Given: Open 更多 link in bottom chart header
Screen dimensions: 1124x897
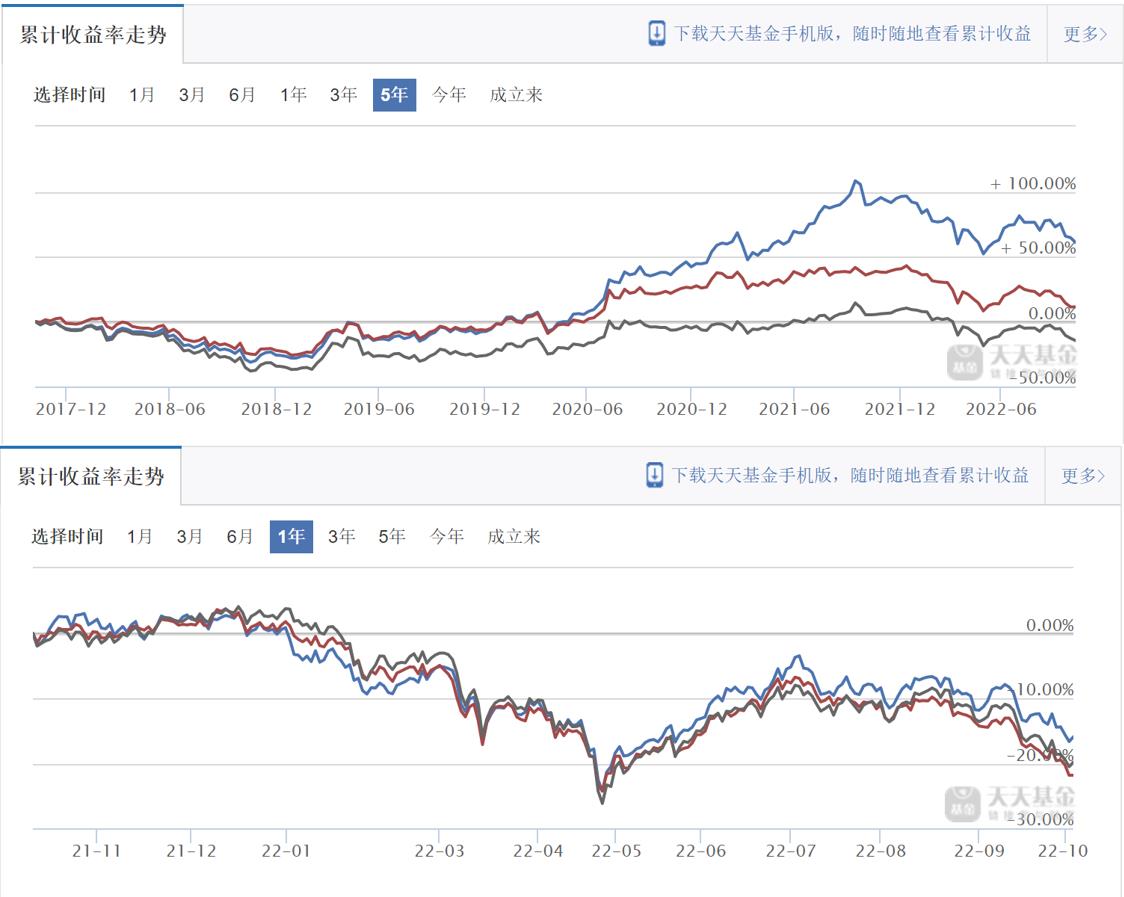Looking at the screenshot, I should click(x=1083, y=476).
